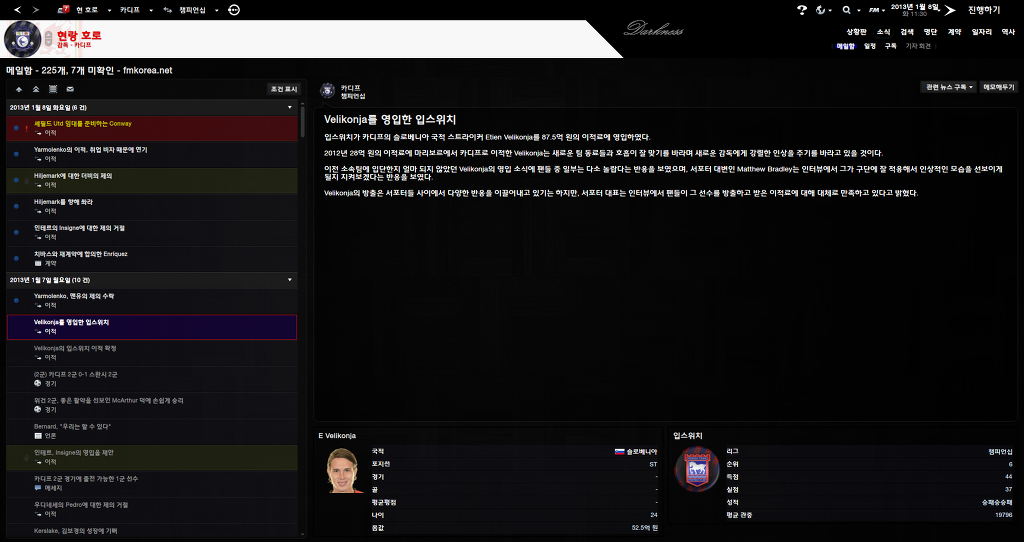Open the 역사 menu
The width and height of the screenshot is (1024, 542).
click(x=1008, y=31)
